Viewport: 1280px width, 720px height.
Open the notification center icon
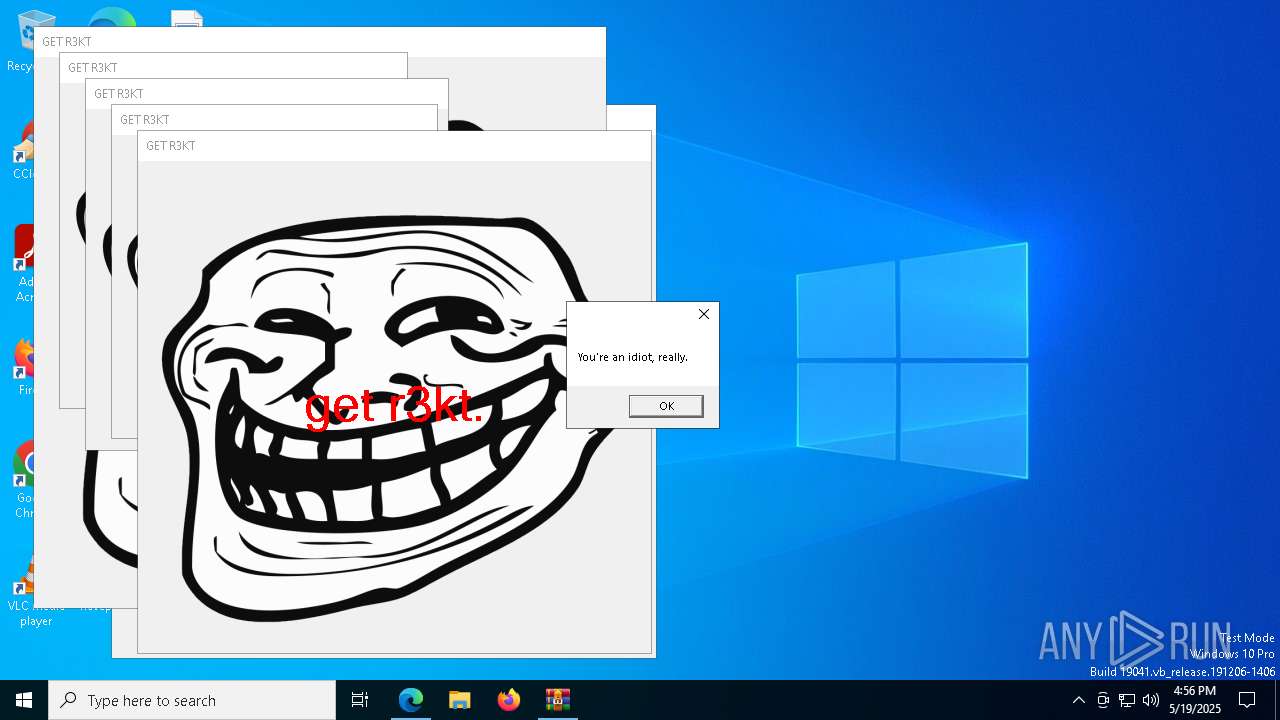(1247, 700)
